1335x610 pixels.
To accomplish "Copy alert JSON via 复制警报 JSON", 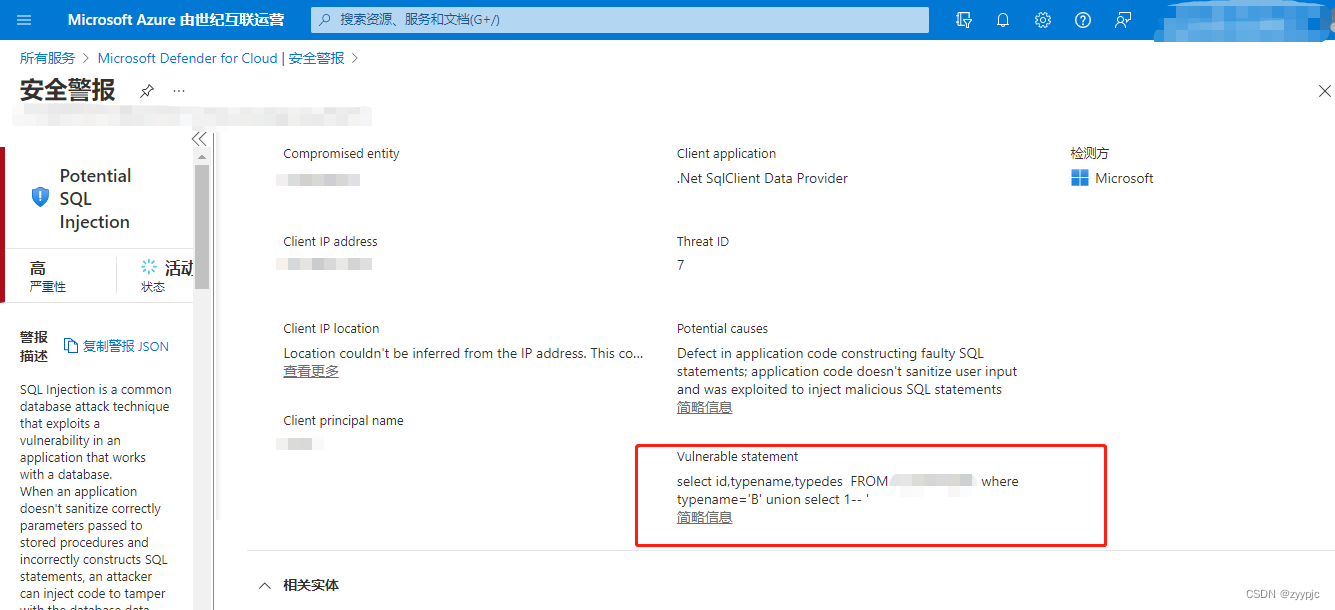I will 116,346.
